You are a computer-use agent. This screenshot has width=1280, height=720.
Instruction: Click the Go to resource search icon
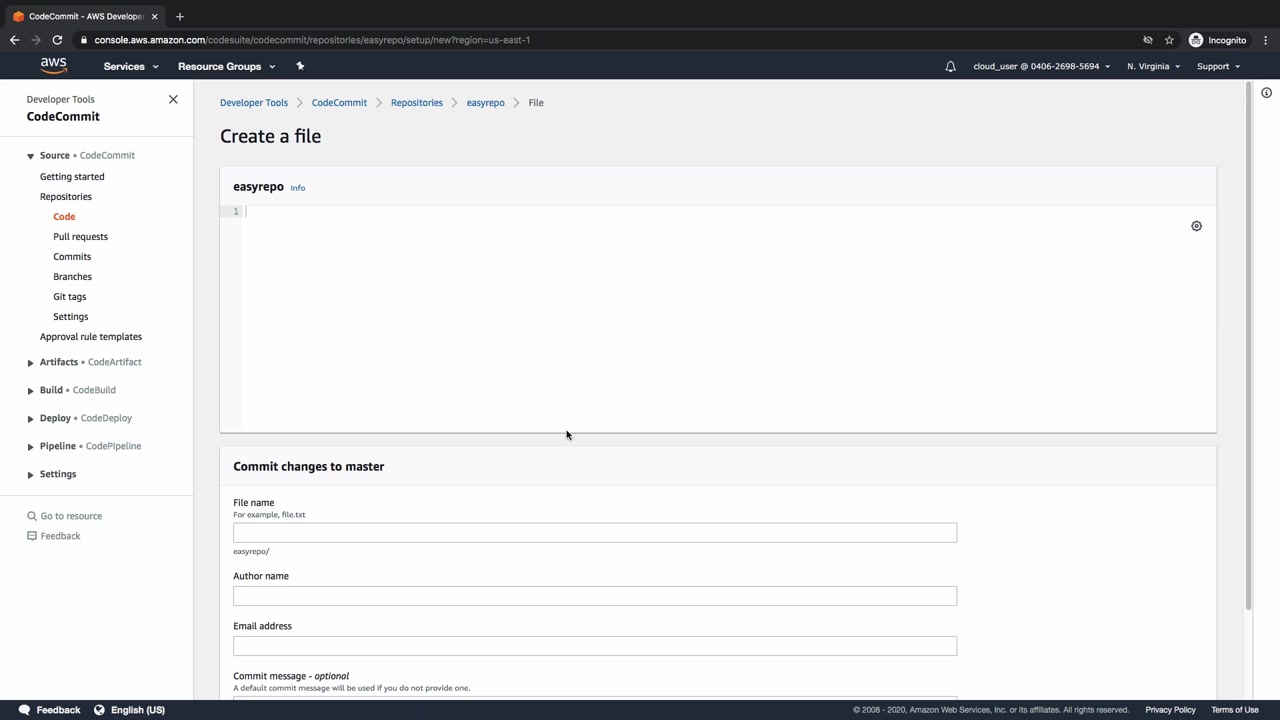pos(32,516)
